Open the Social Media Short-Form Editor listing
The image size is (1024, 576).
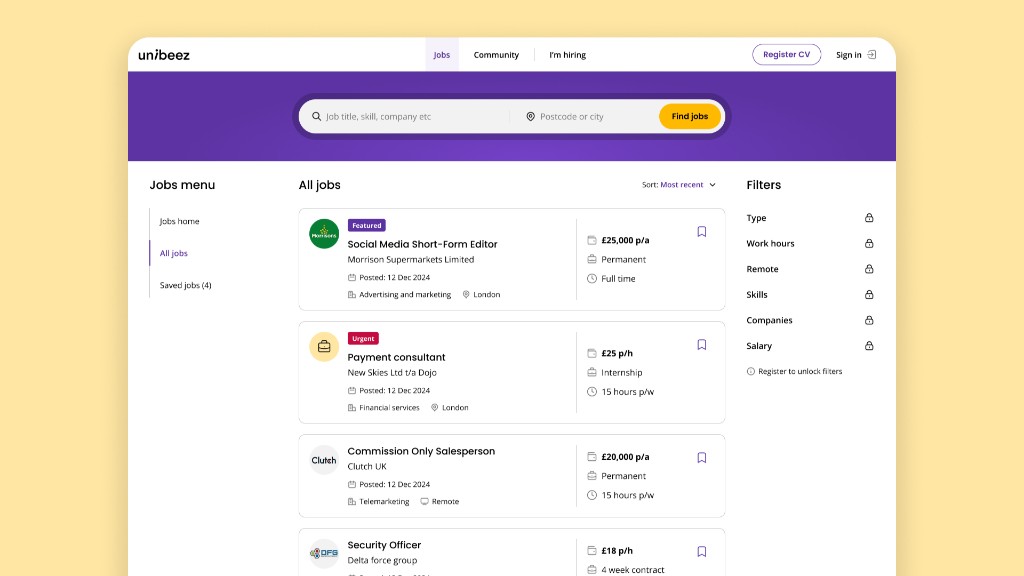[422, 244]
